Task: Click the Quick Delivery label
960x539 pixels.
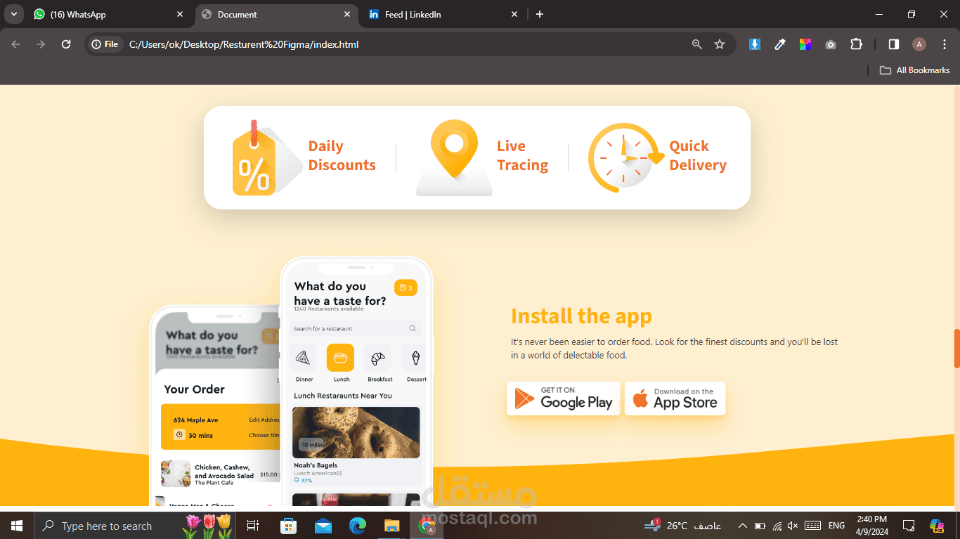Action: [x=698, y=156]
